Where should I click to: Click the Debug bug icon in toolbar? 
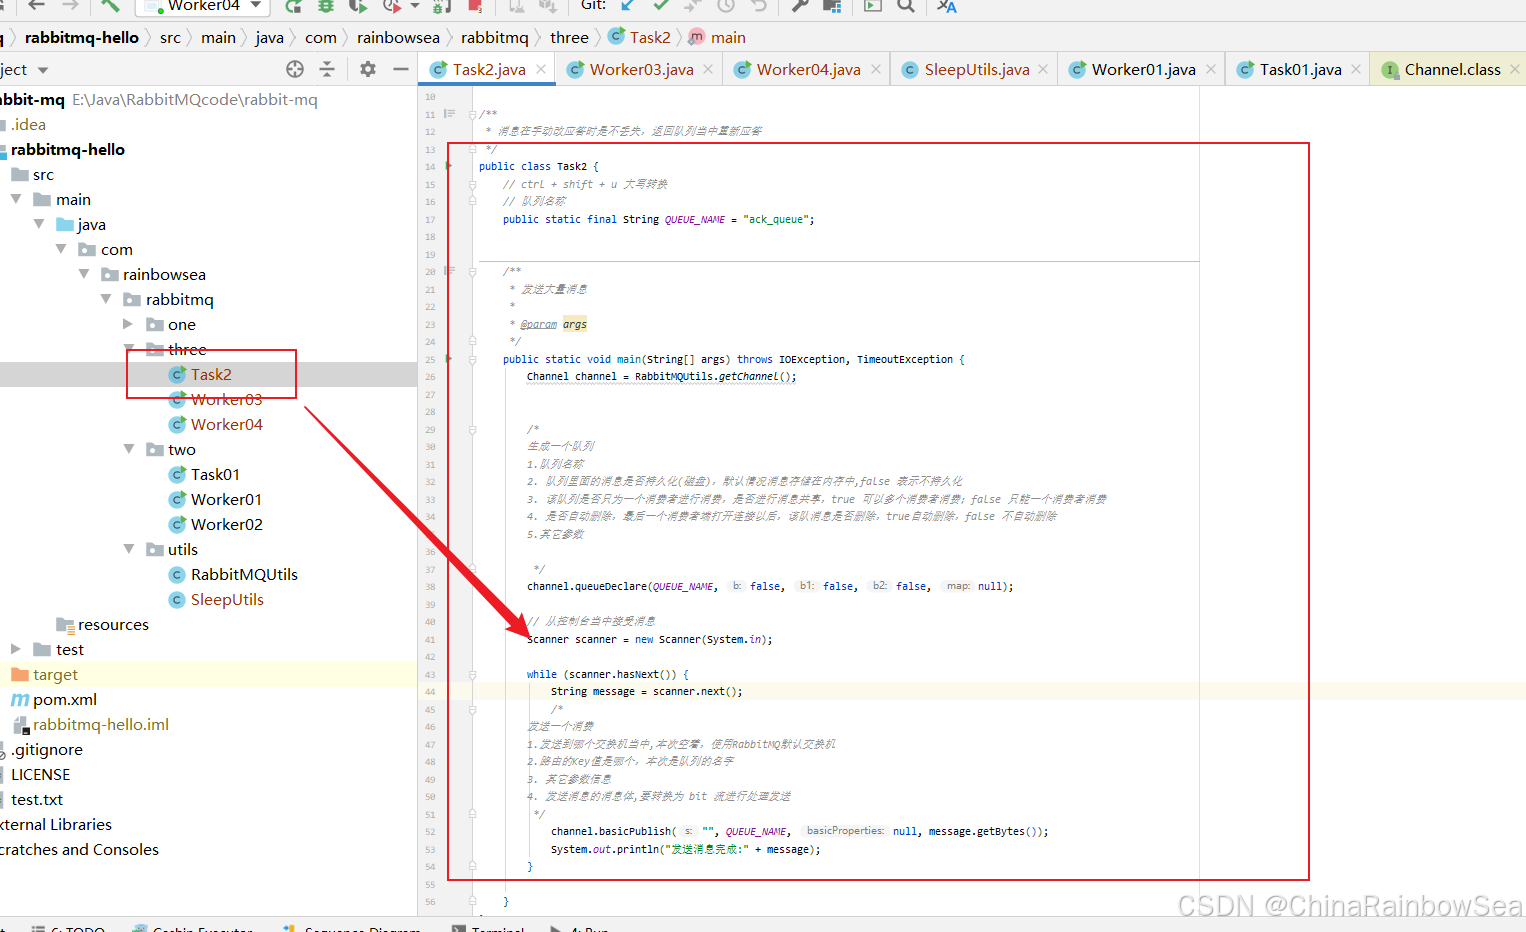pyautogui.click(x=325, y=6)
